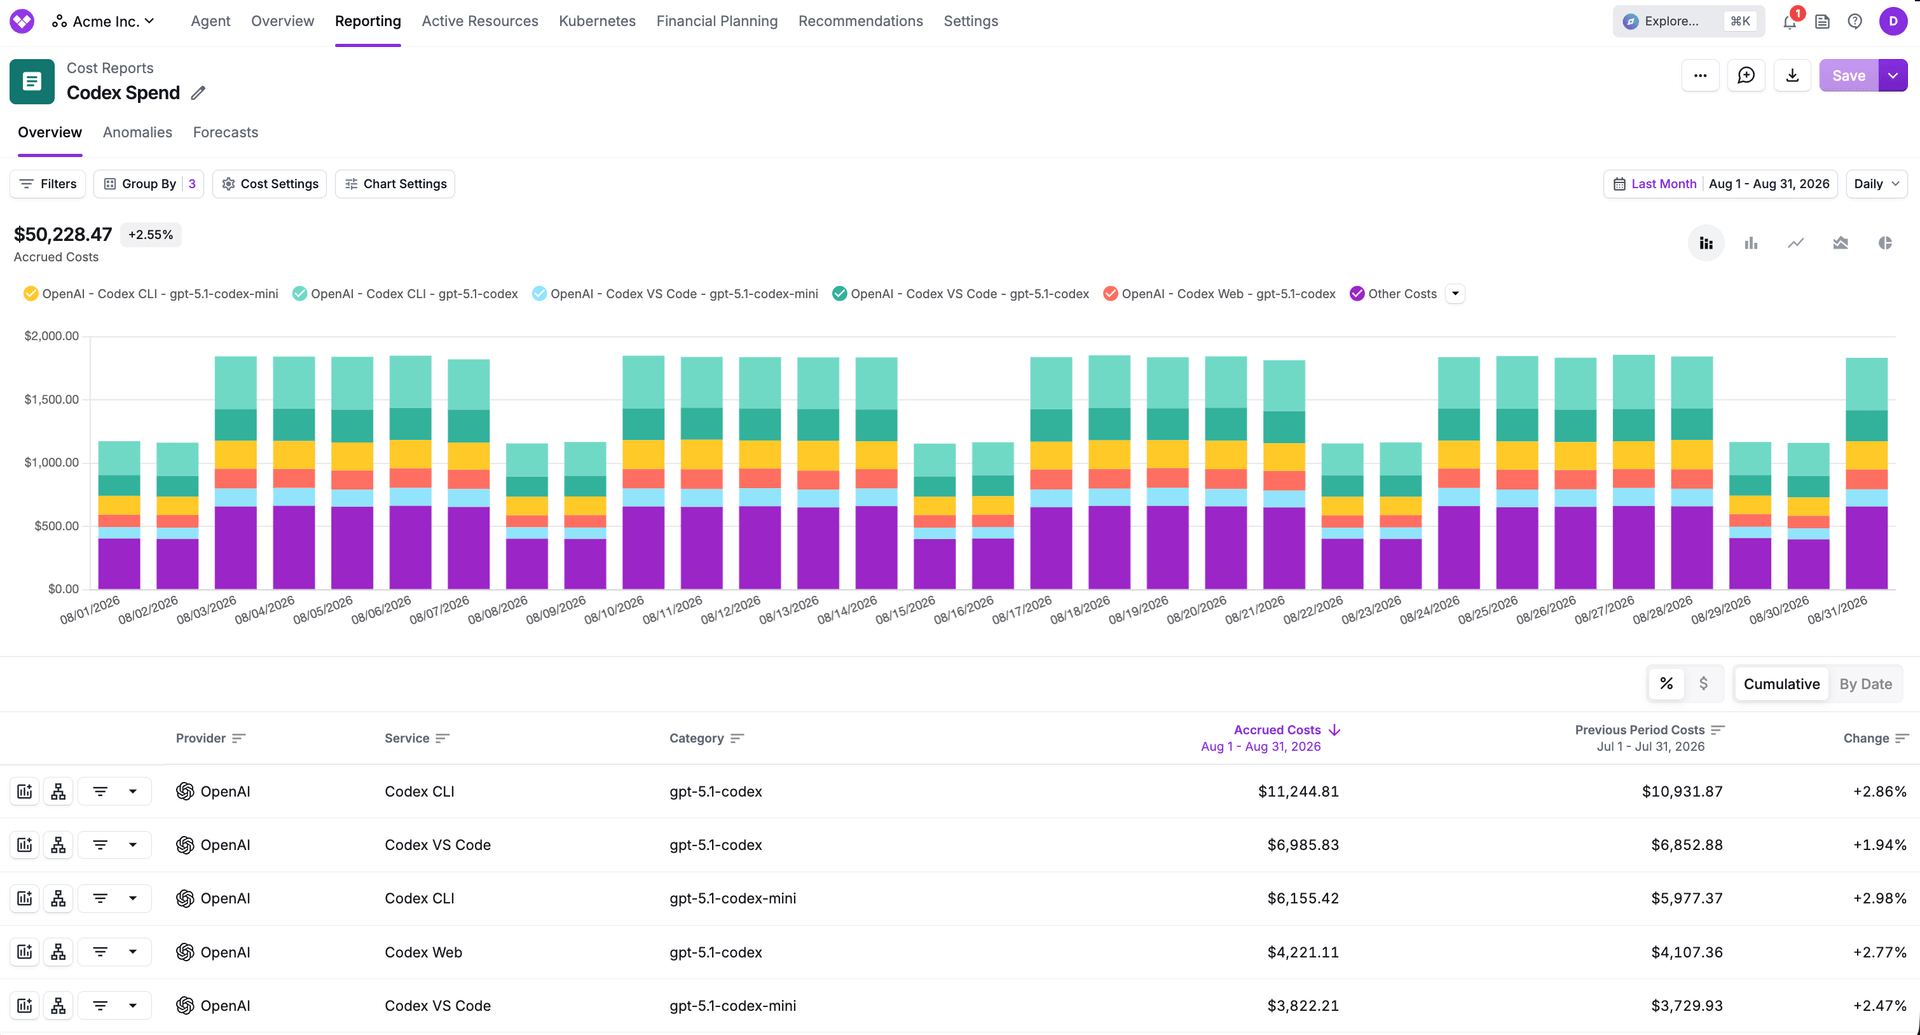The width and height of the screenshot is (1920, 1035).
Task: Open filter dropdown for Codex Web row
Action: coord(115,952)
